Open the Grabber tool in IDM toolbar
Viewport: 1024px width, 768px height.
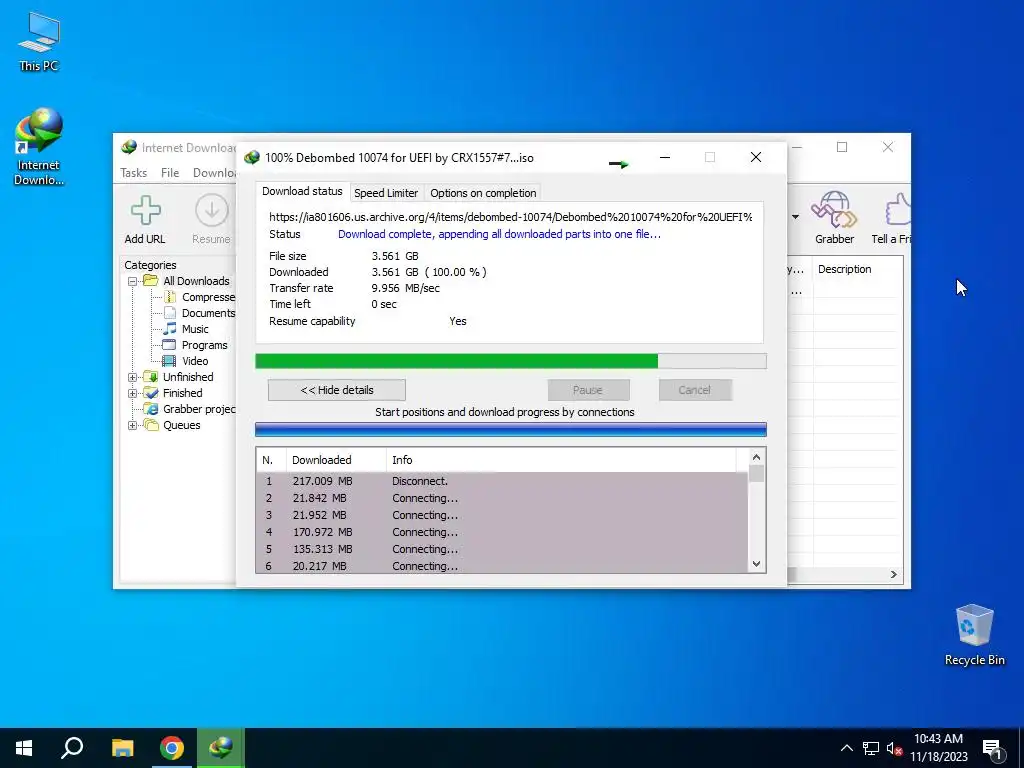click(834, 218)
